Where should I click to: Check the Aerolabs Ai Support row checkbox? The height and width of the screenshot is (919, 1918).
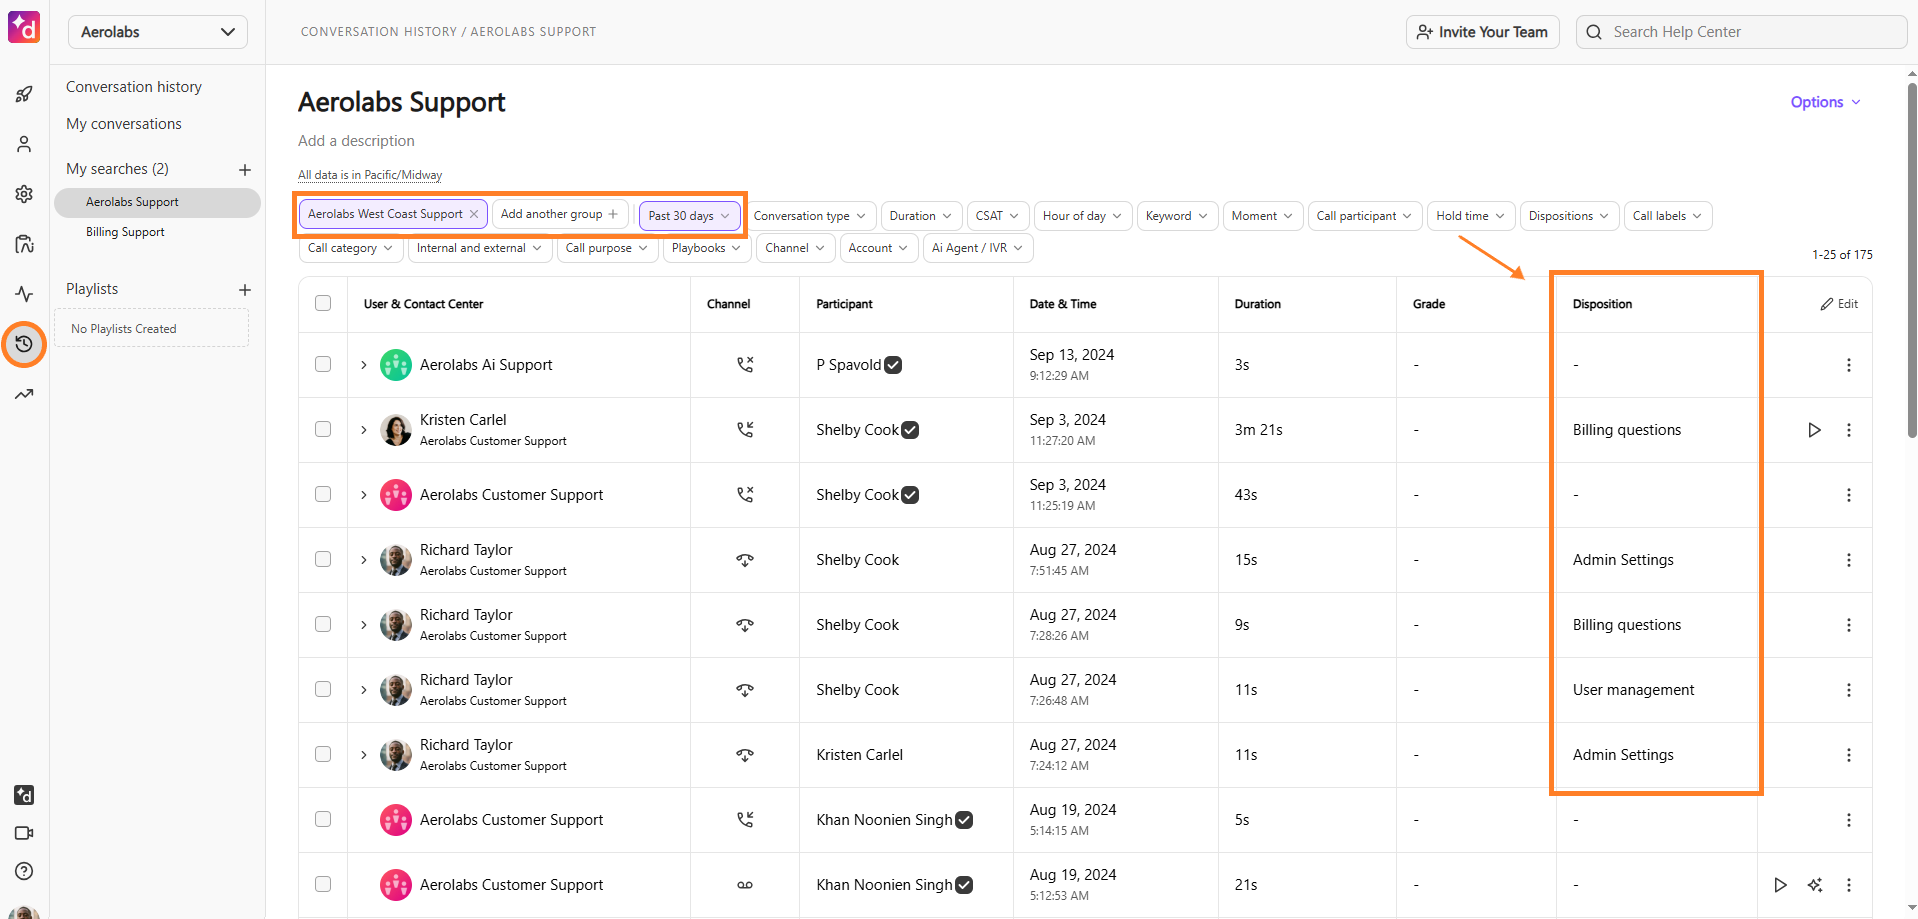[323, 364]
